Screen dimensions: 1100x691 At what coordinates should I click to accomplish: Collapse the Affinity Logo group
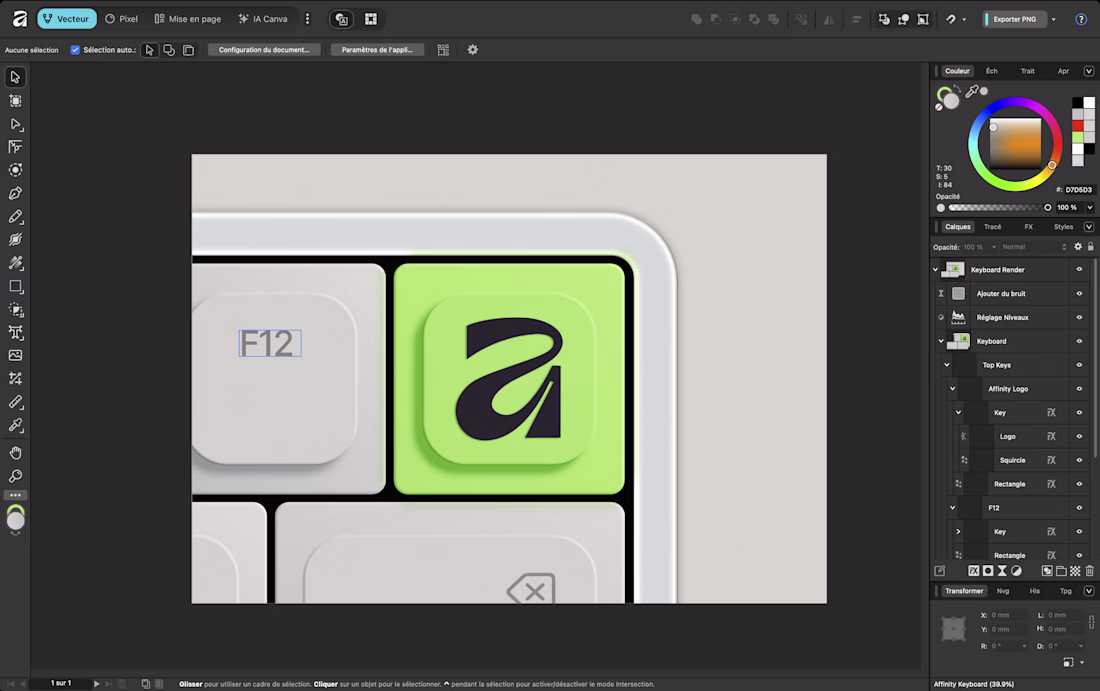pos(952,389)
